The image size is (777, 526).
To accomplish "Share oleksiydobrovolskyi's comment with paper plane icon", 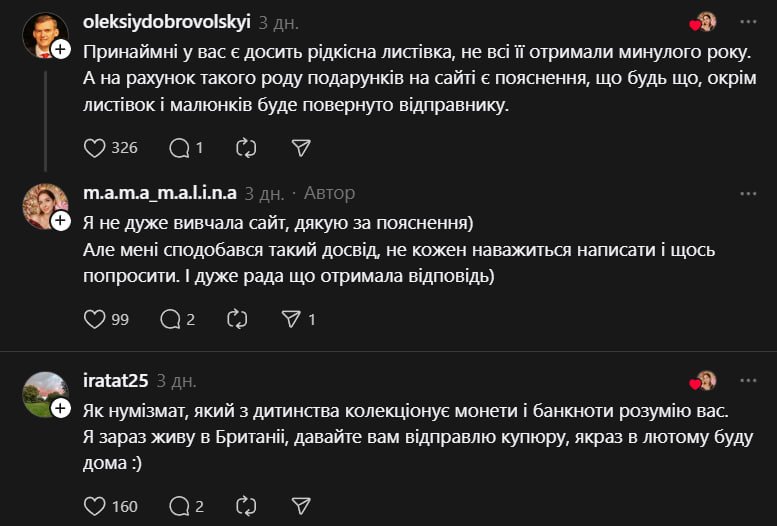I will point(301,148).
